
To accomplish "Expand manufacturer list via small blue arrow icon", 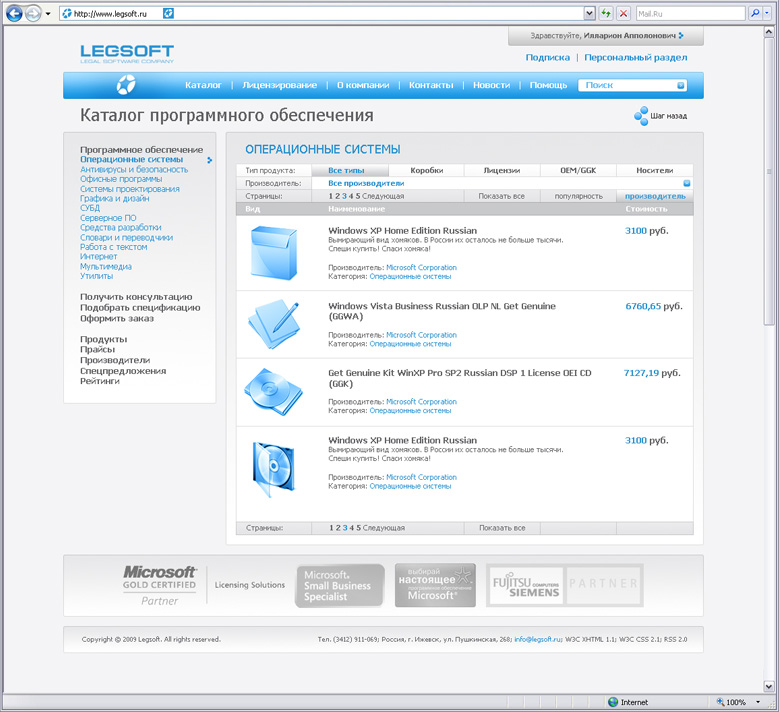I will [686, 183].
